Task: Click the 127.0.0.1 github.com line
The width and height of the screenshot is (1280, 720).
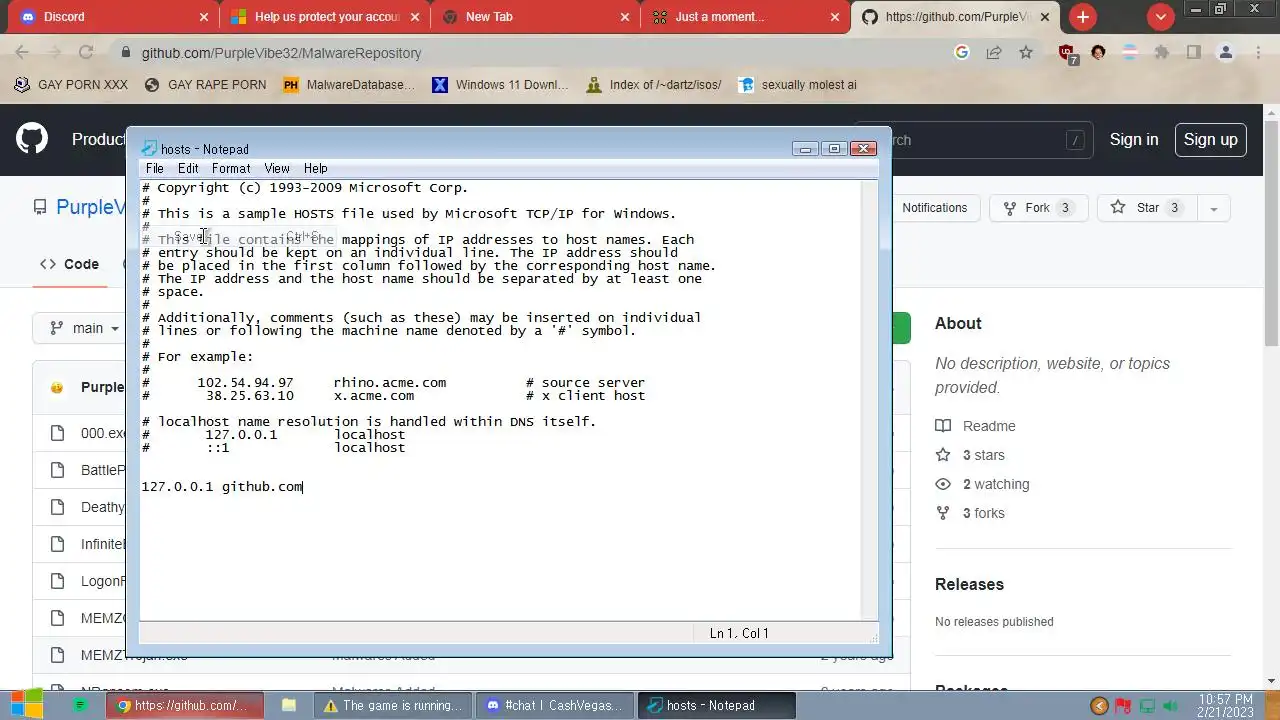Action: point(222,486)
